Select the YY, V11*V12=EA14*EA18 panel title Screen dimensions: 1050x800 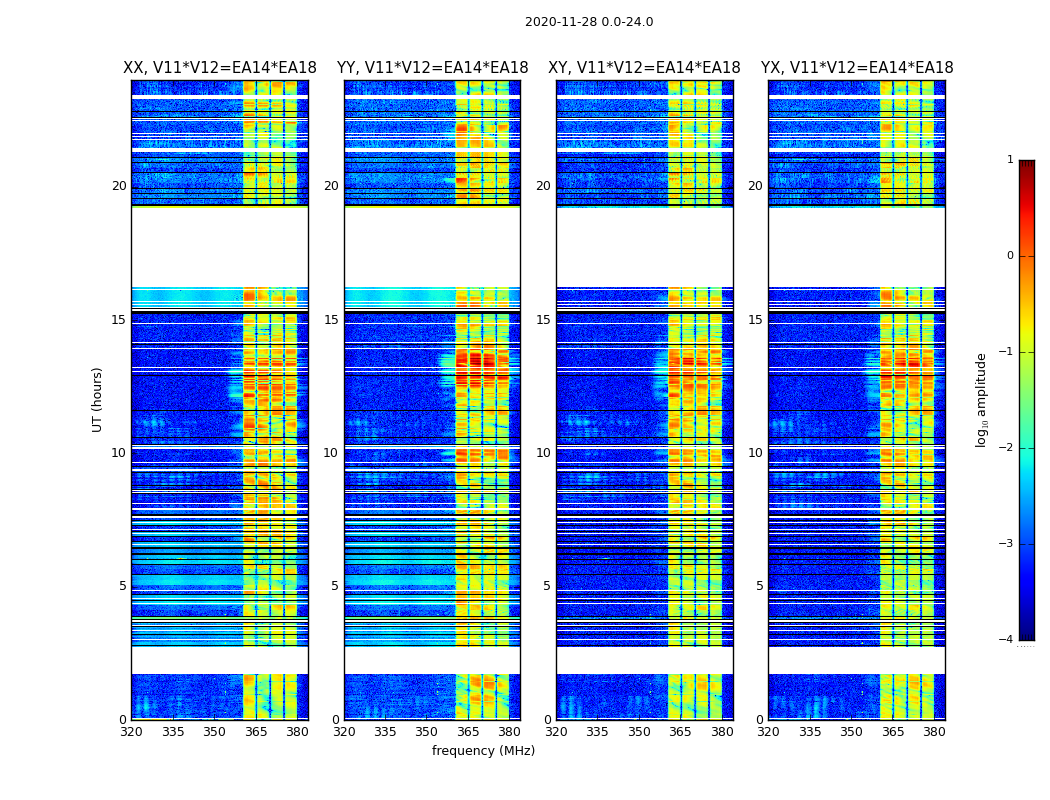[433, 68]
